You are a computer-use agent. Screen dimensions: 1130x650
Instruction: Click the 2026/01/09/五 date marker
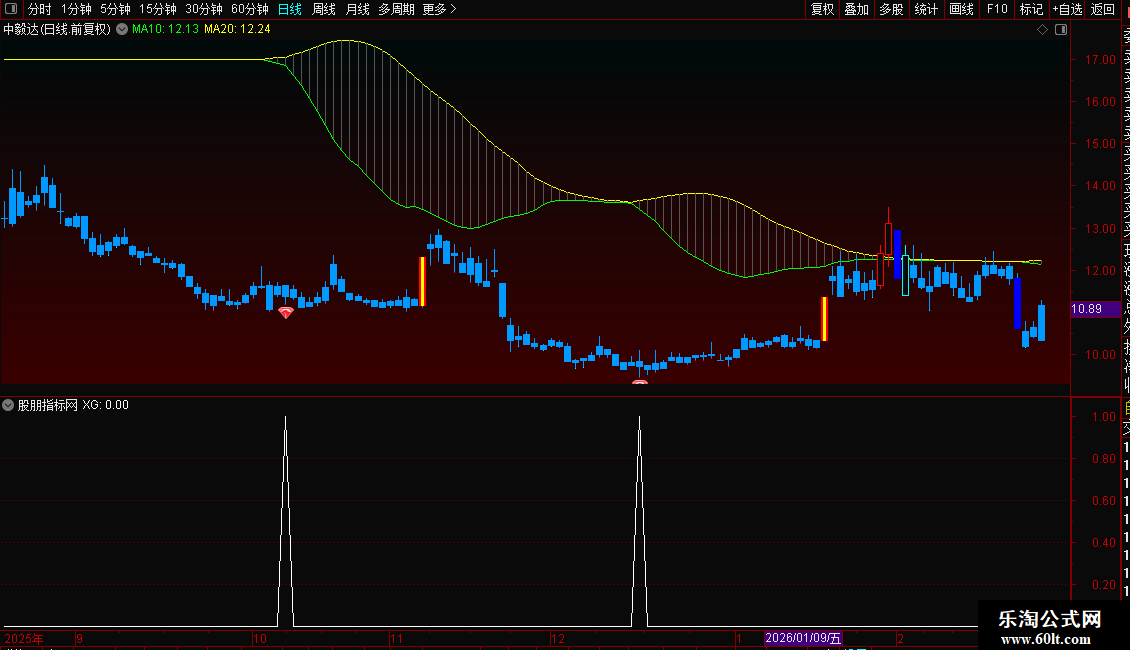[803, 638]
